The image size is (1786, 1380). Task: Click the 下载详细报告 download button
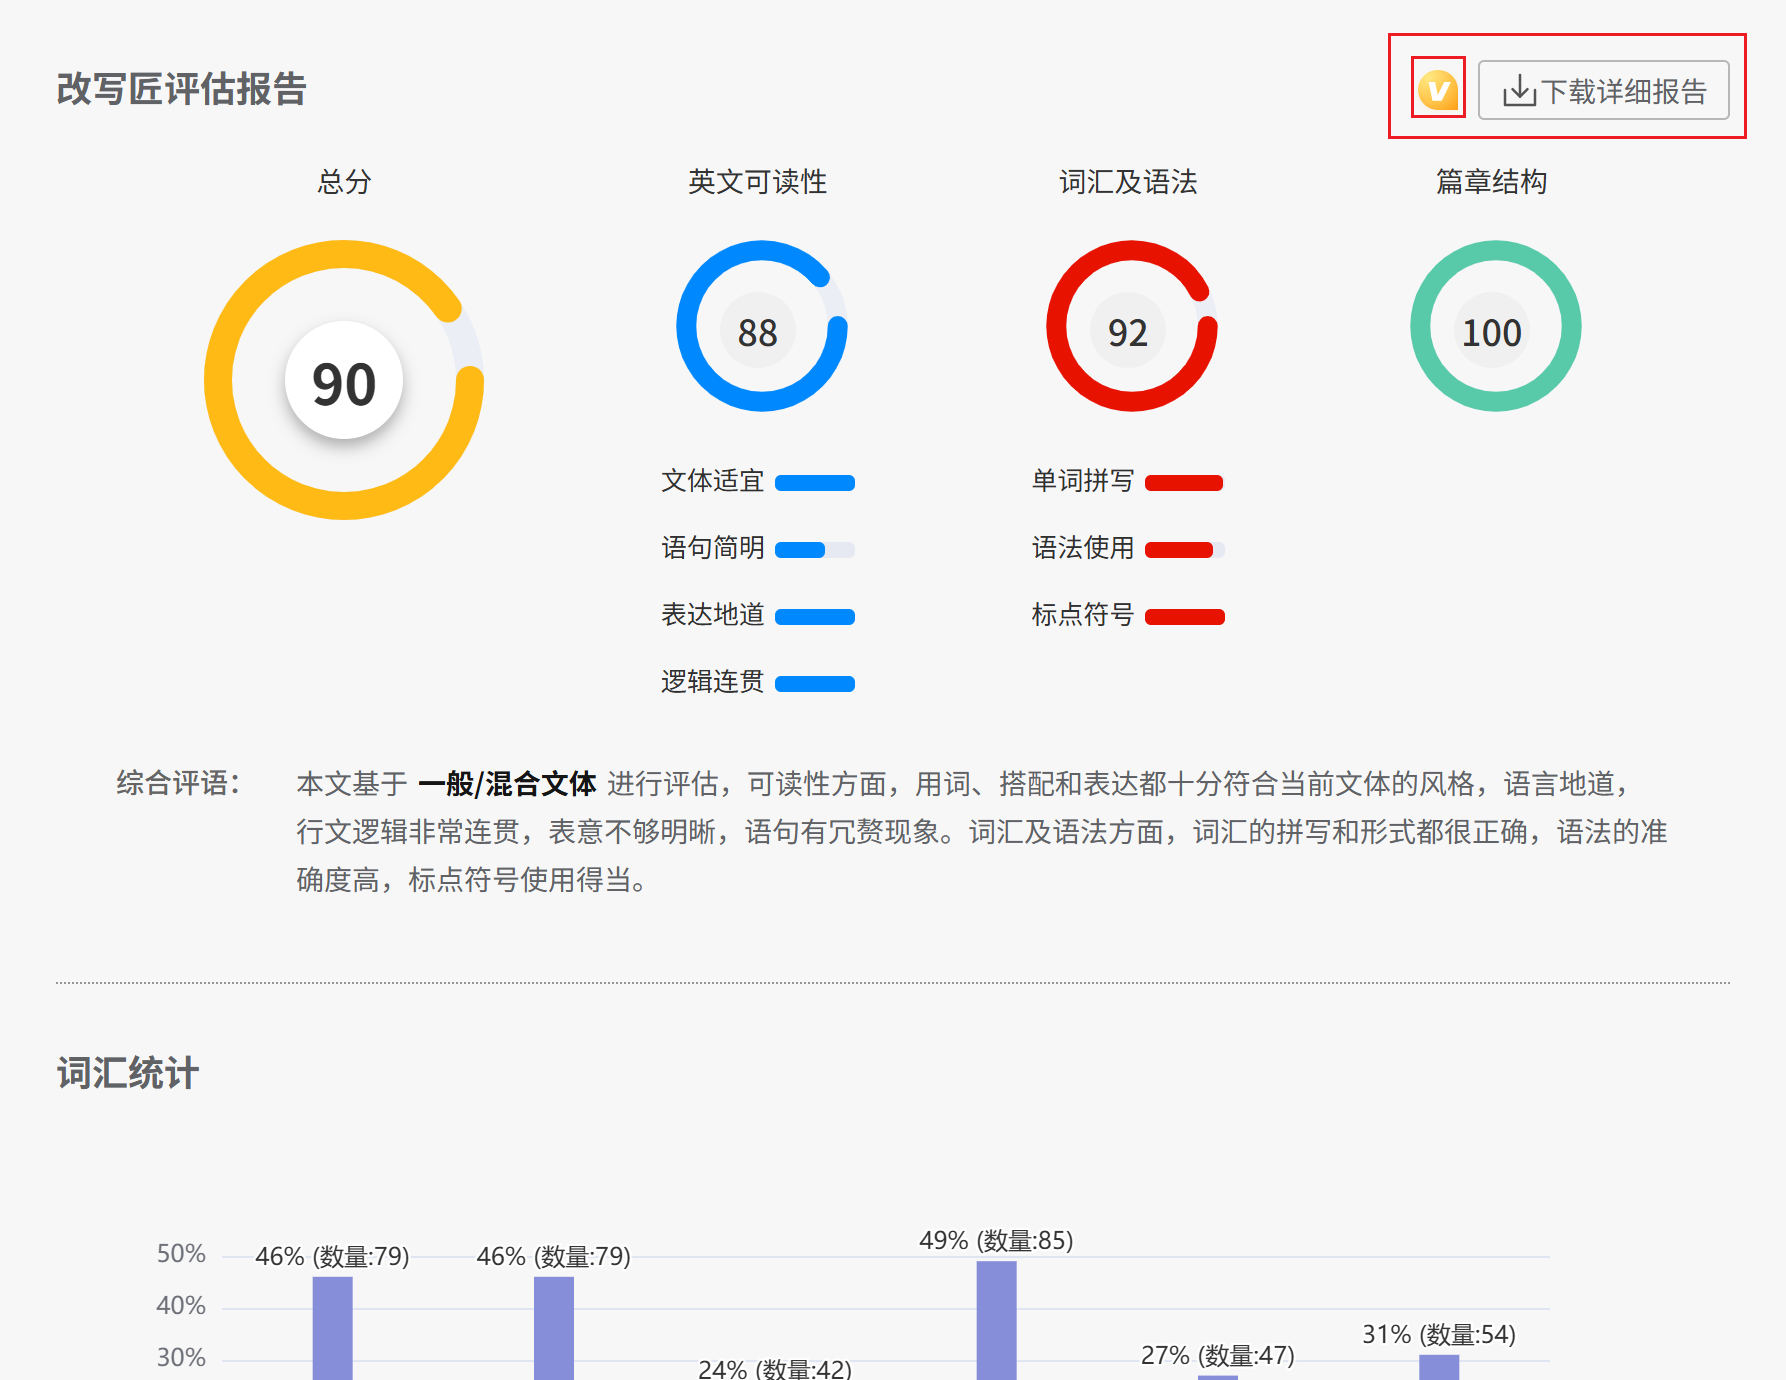tap(1603, 91)
